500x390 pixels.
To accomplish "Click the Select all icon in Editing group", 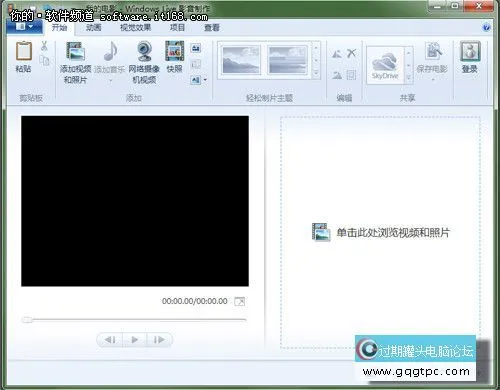I will (351, 75).
